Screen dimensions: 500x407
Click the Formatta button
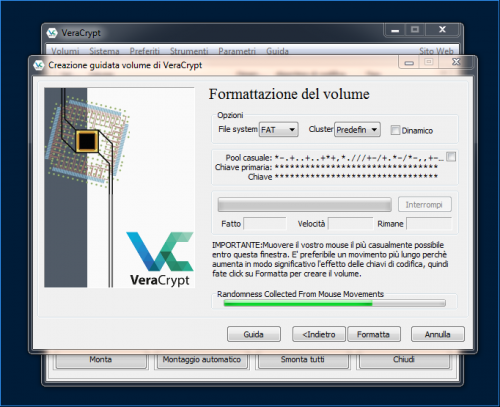pyautogui.click(x=374, y=334)
